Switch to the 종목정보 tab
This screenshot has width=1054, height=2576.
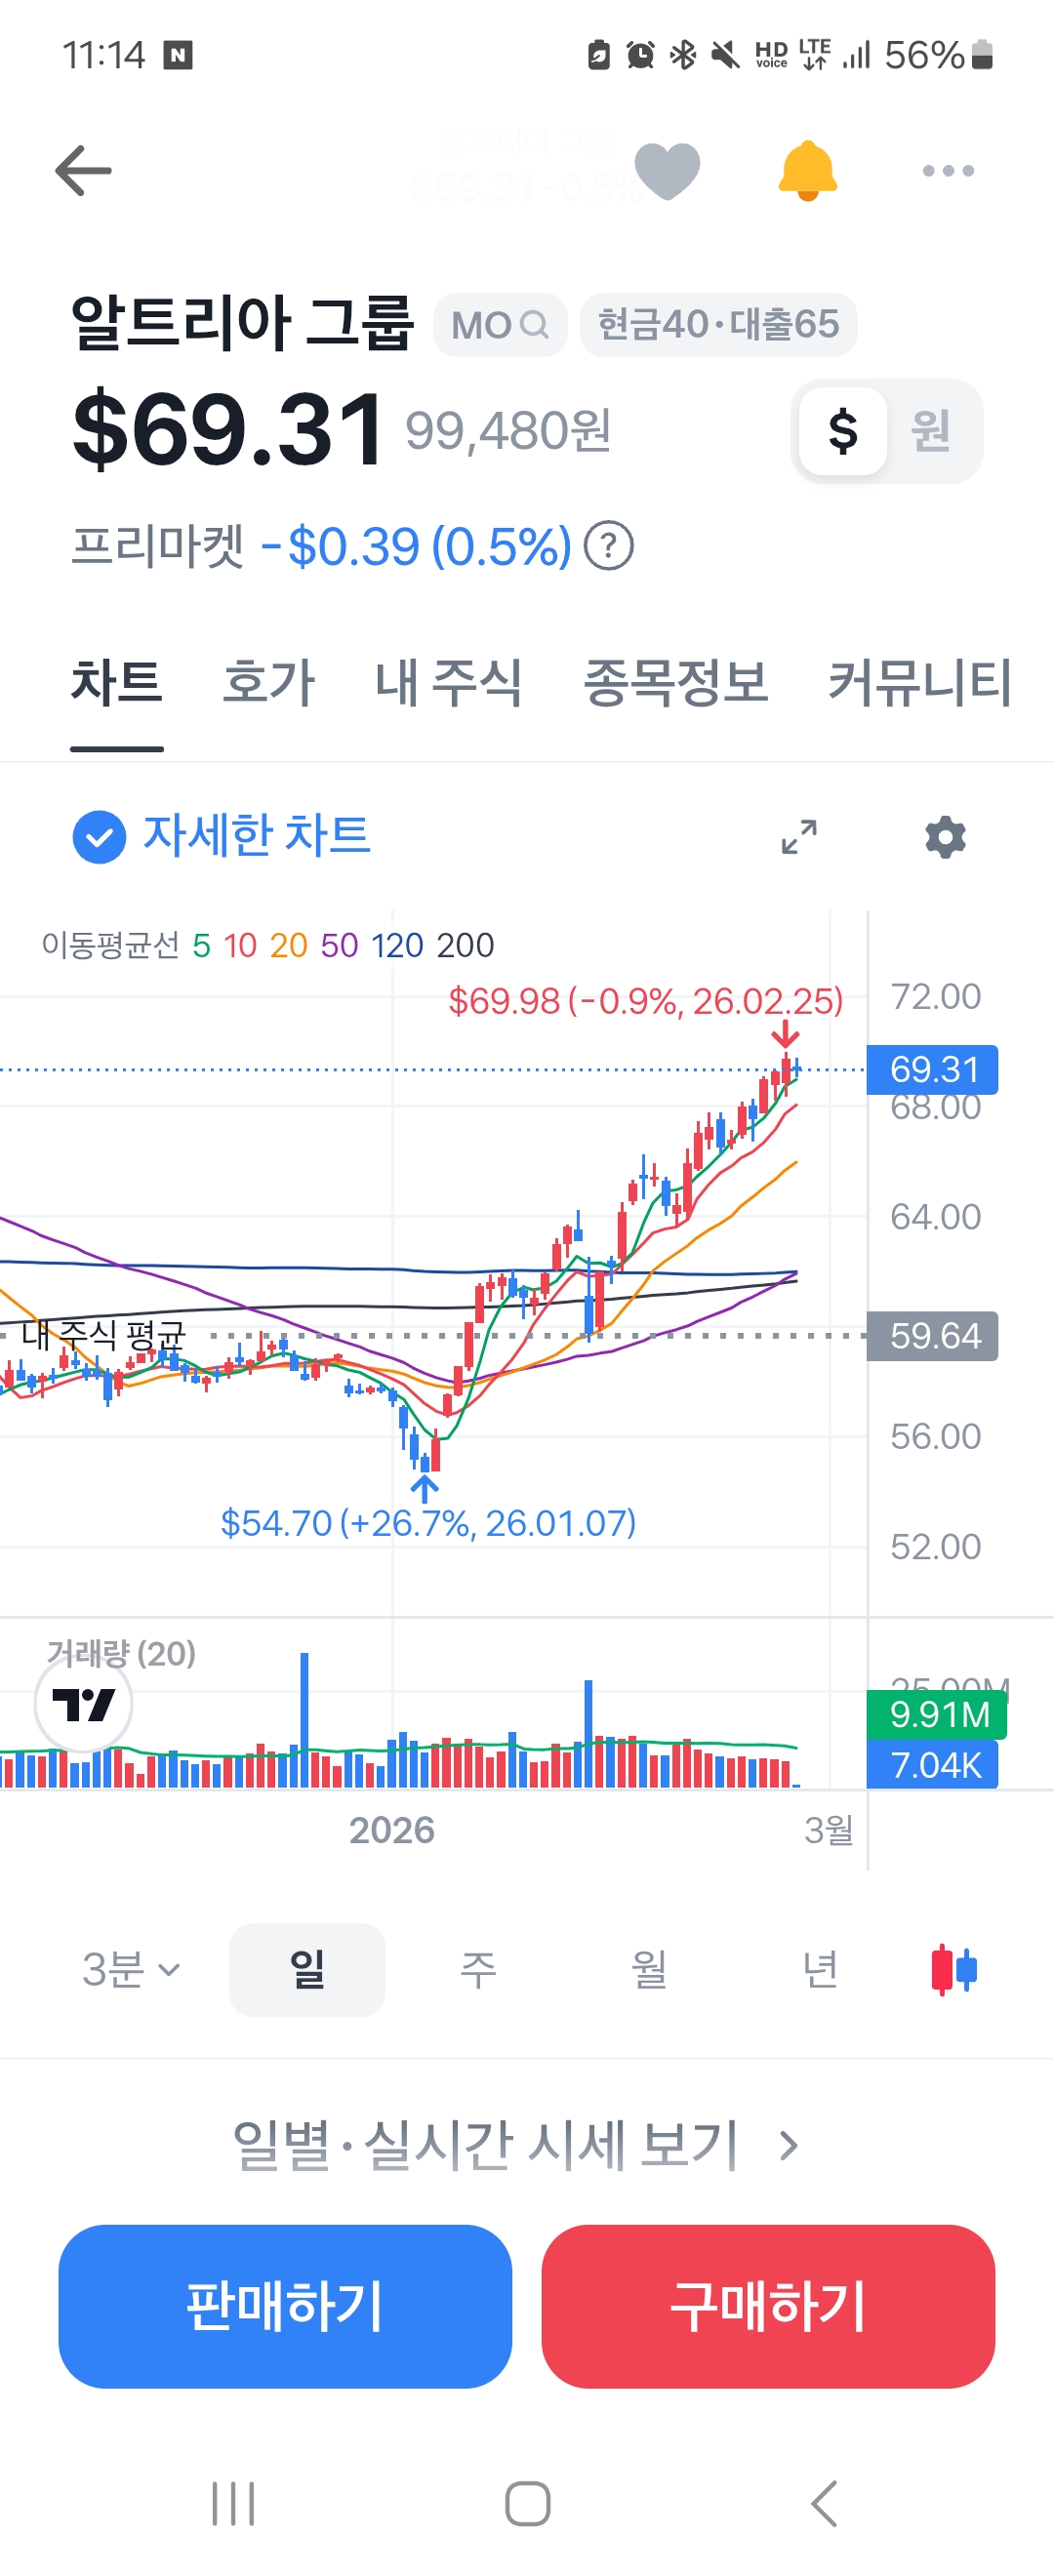coord(675,683)
